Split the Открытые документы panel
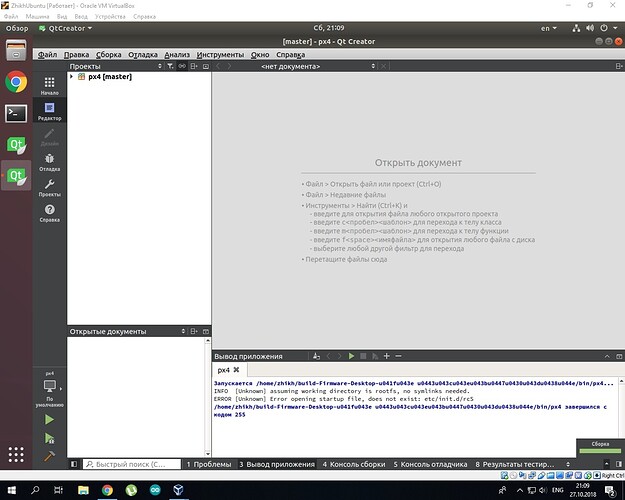 tap(194, 331)
